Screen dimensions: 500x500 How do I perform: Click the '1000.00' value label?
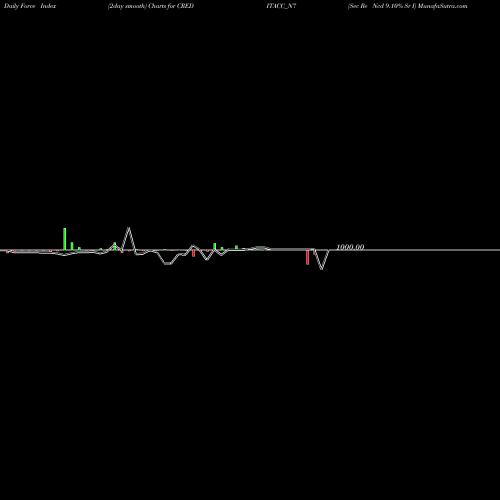pos(350,247)
